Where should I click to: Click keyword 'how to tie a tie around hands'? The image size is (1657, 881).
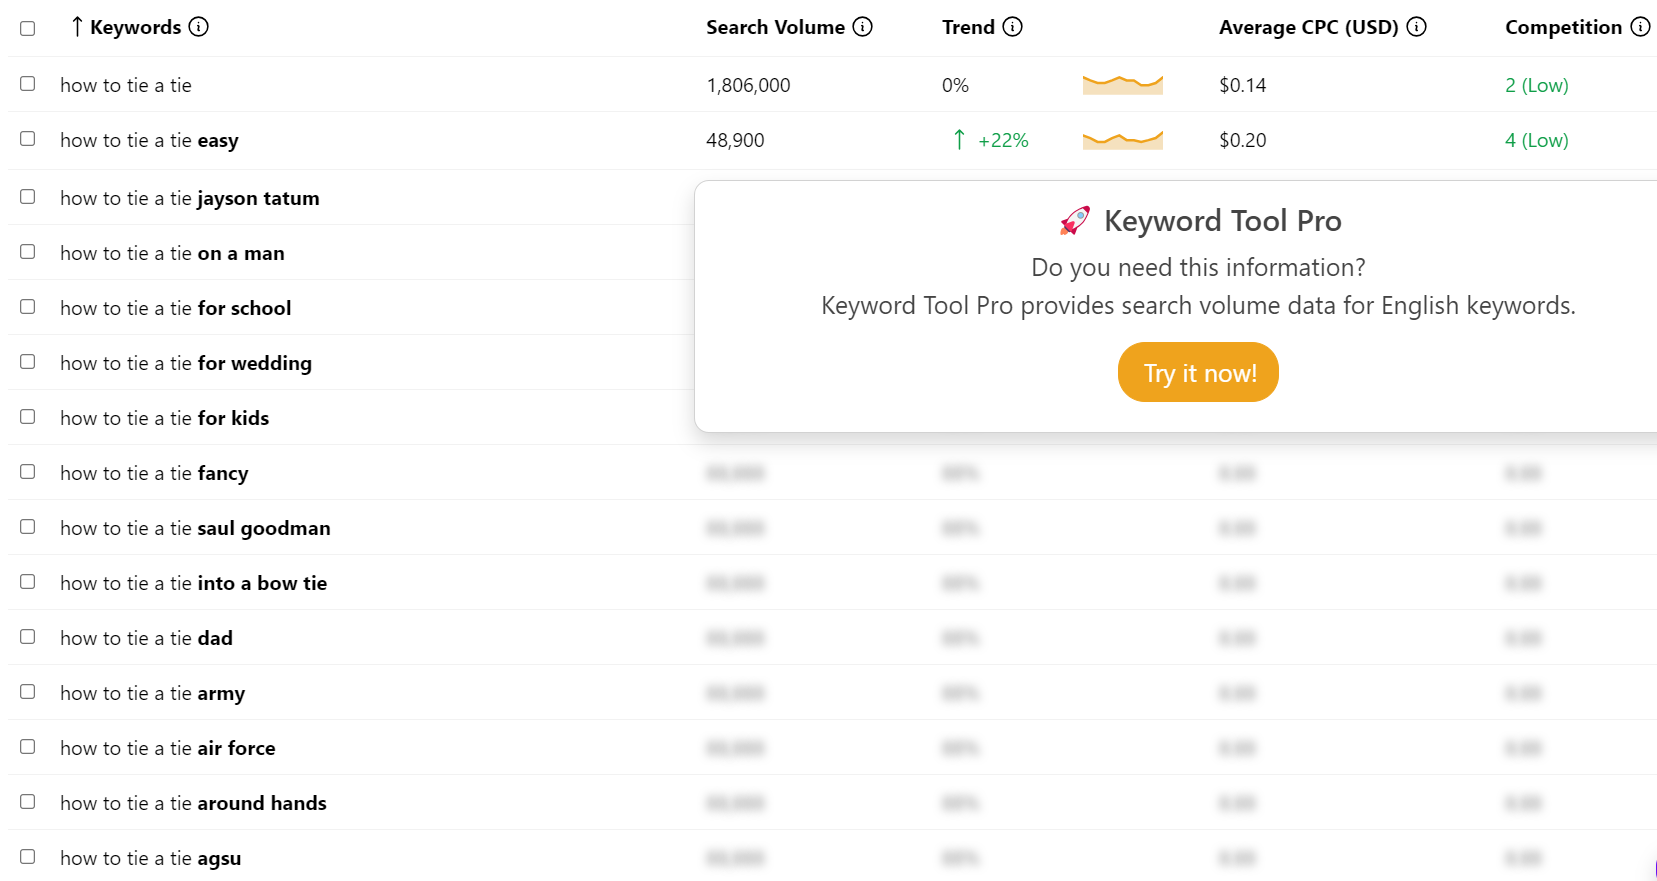point(193,803)
